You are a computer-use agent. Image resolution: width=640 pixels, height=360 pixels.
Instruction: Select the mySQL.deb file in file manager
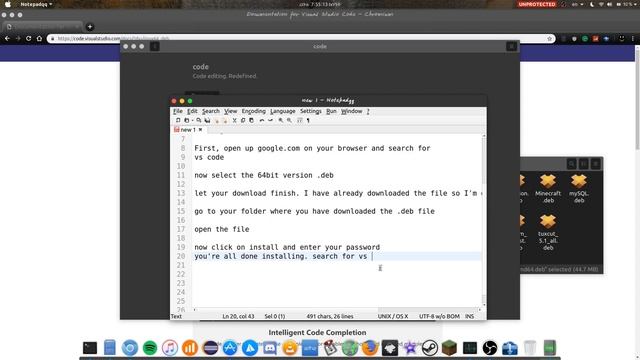coord(579,189)
